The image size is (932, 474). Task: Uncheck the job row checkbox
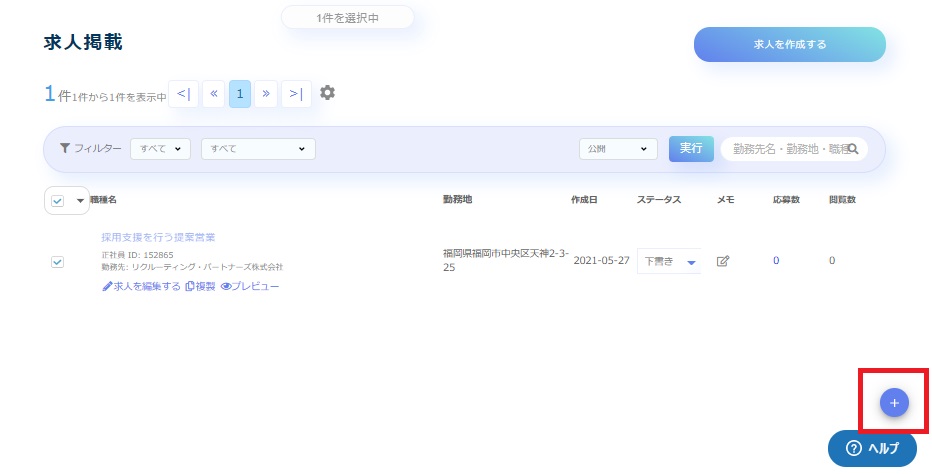[57, 262]
